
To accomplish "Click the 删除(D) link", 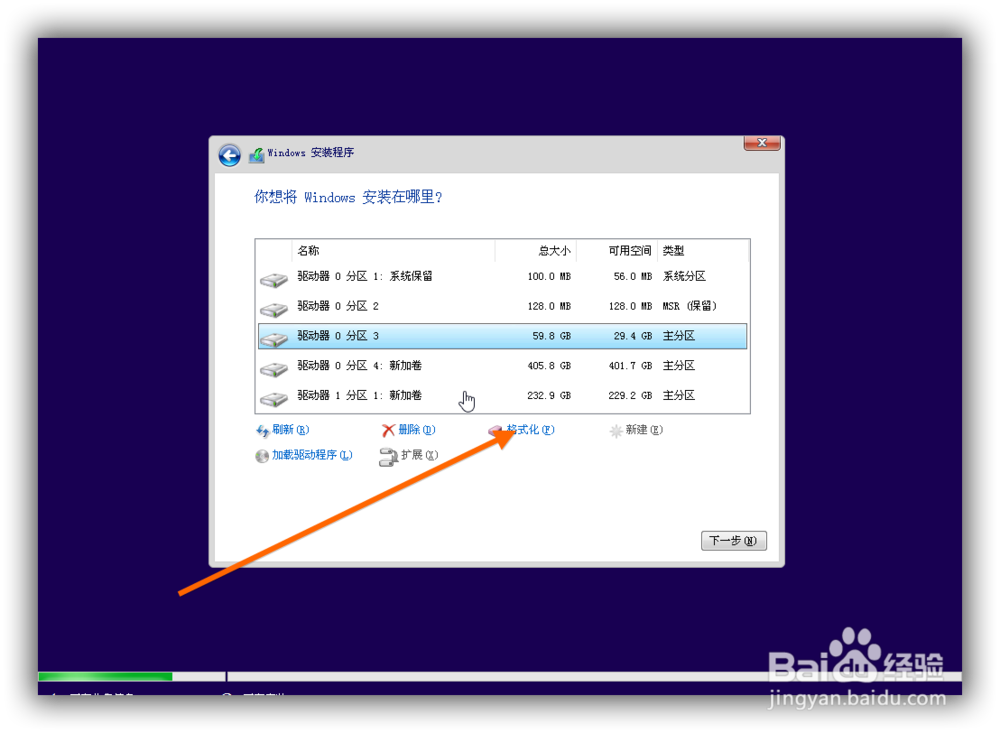I will tap(416, 430).
